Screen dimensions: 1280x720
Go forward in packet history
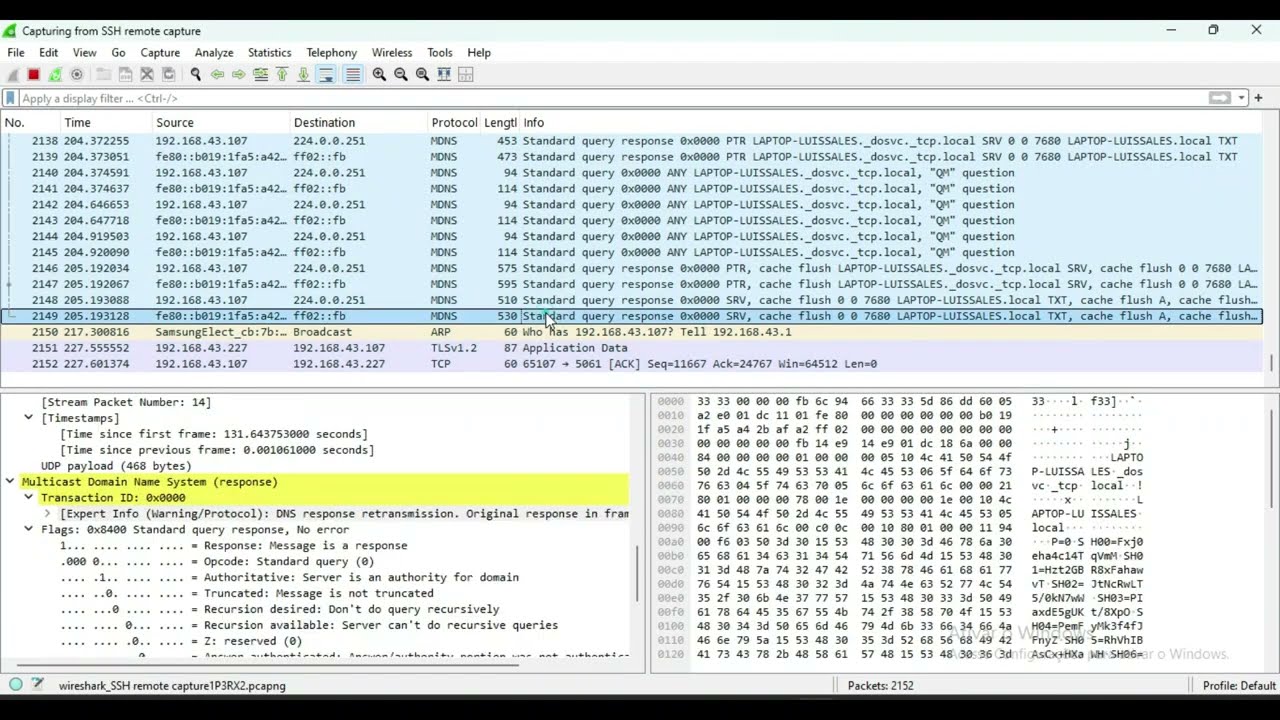238,74
